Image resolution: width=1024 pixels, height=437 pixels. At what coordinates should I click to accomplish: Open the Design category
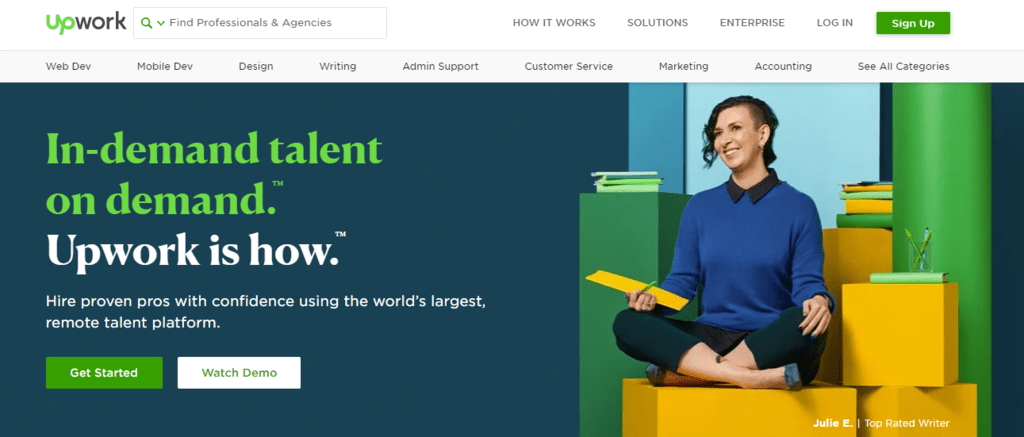[x=256, y=66]
